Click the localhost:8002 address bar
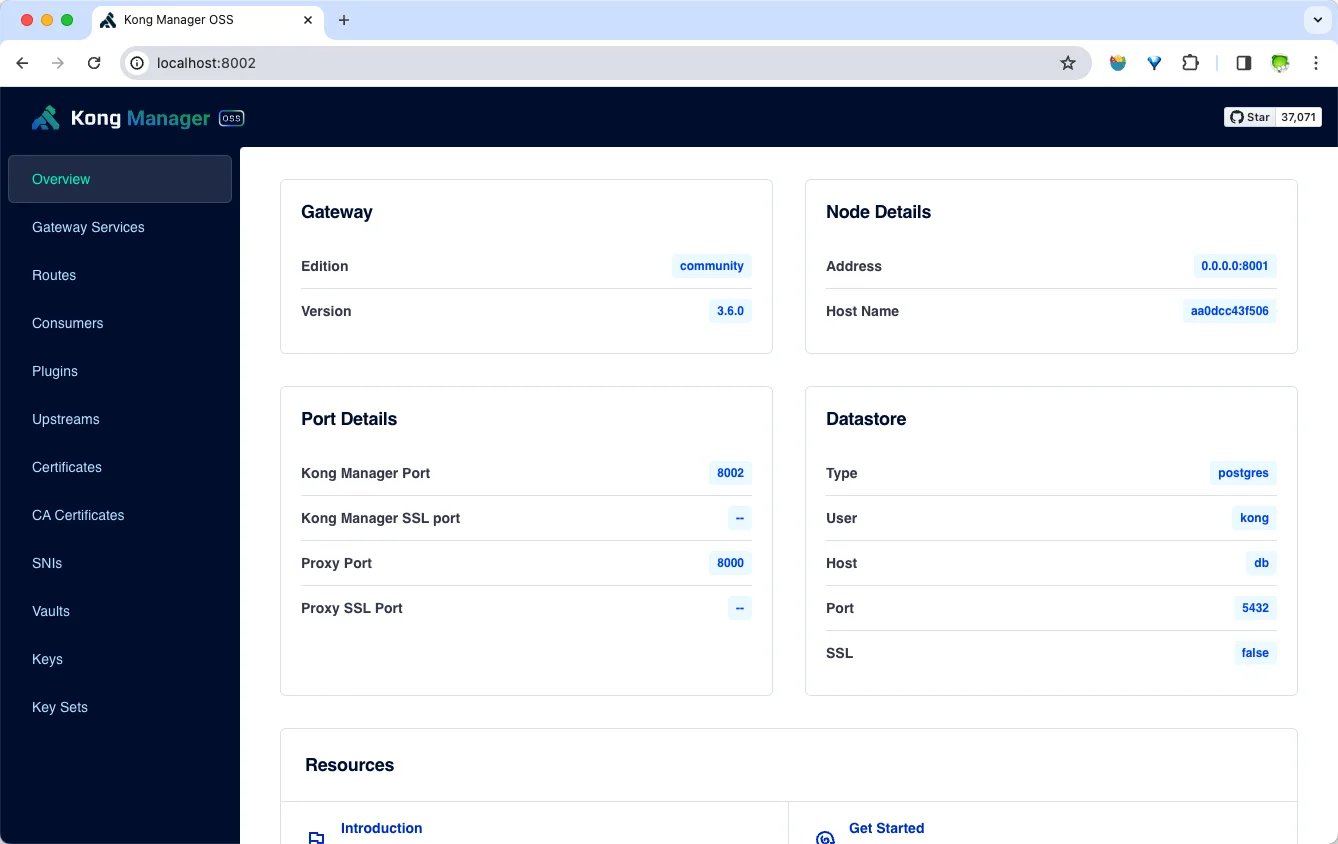The image size is (1338, 844). (x=600, y=63)
